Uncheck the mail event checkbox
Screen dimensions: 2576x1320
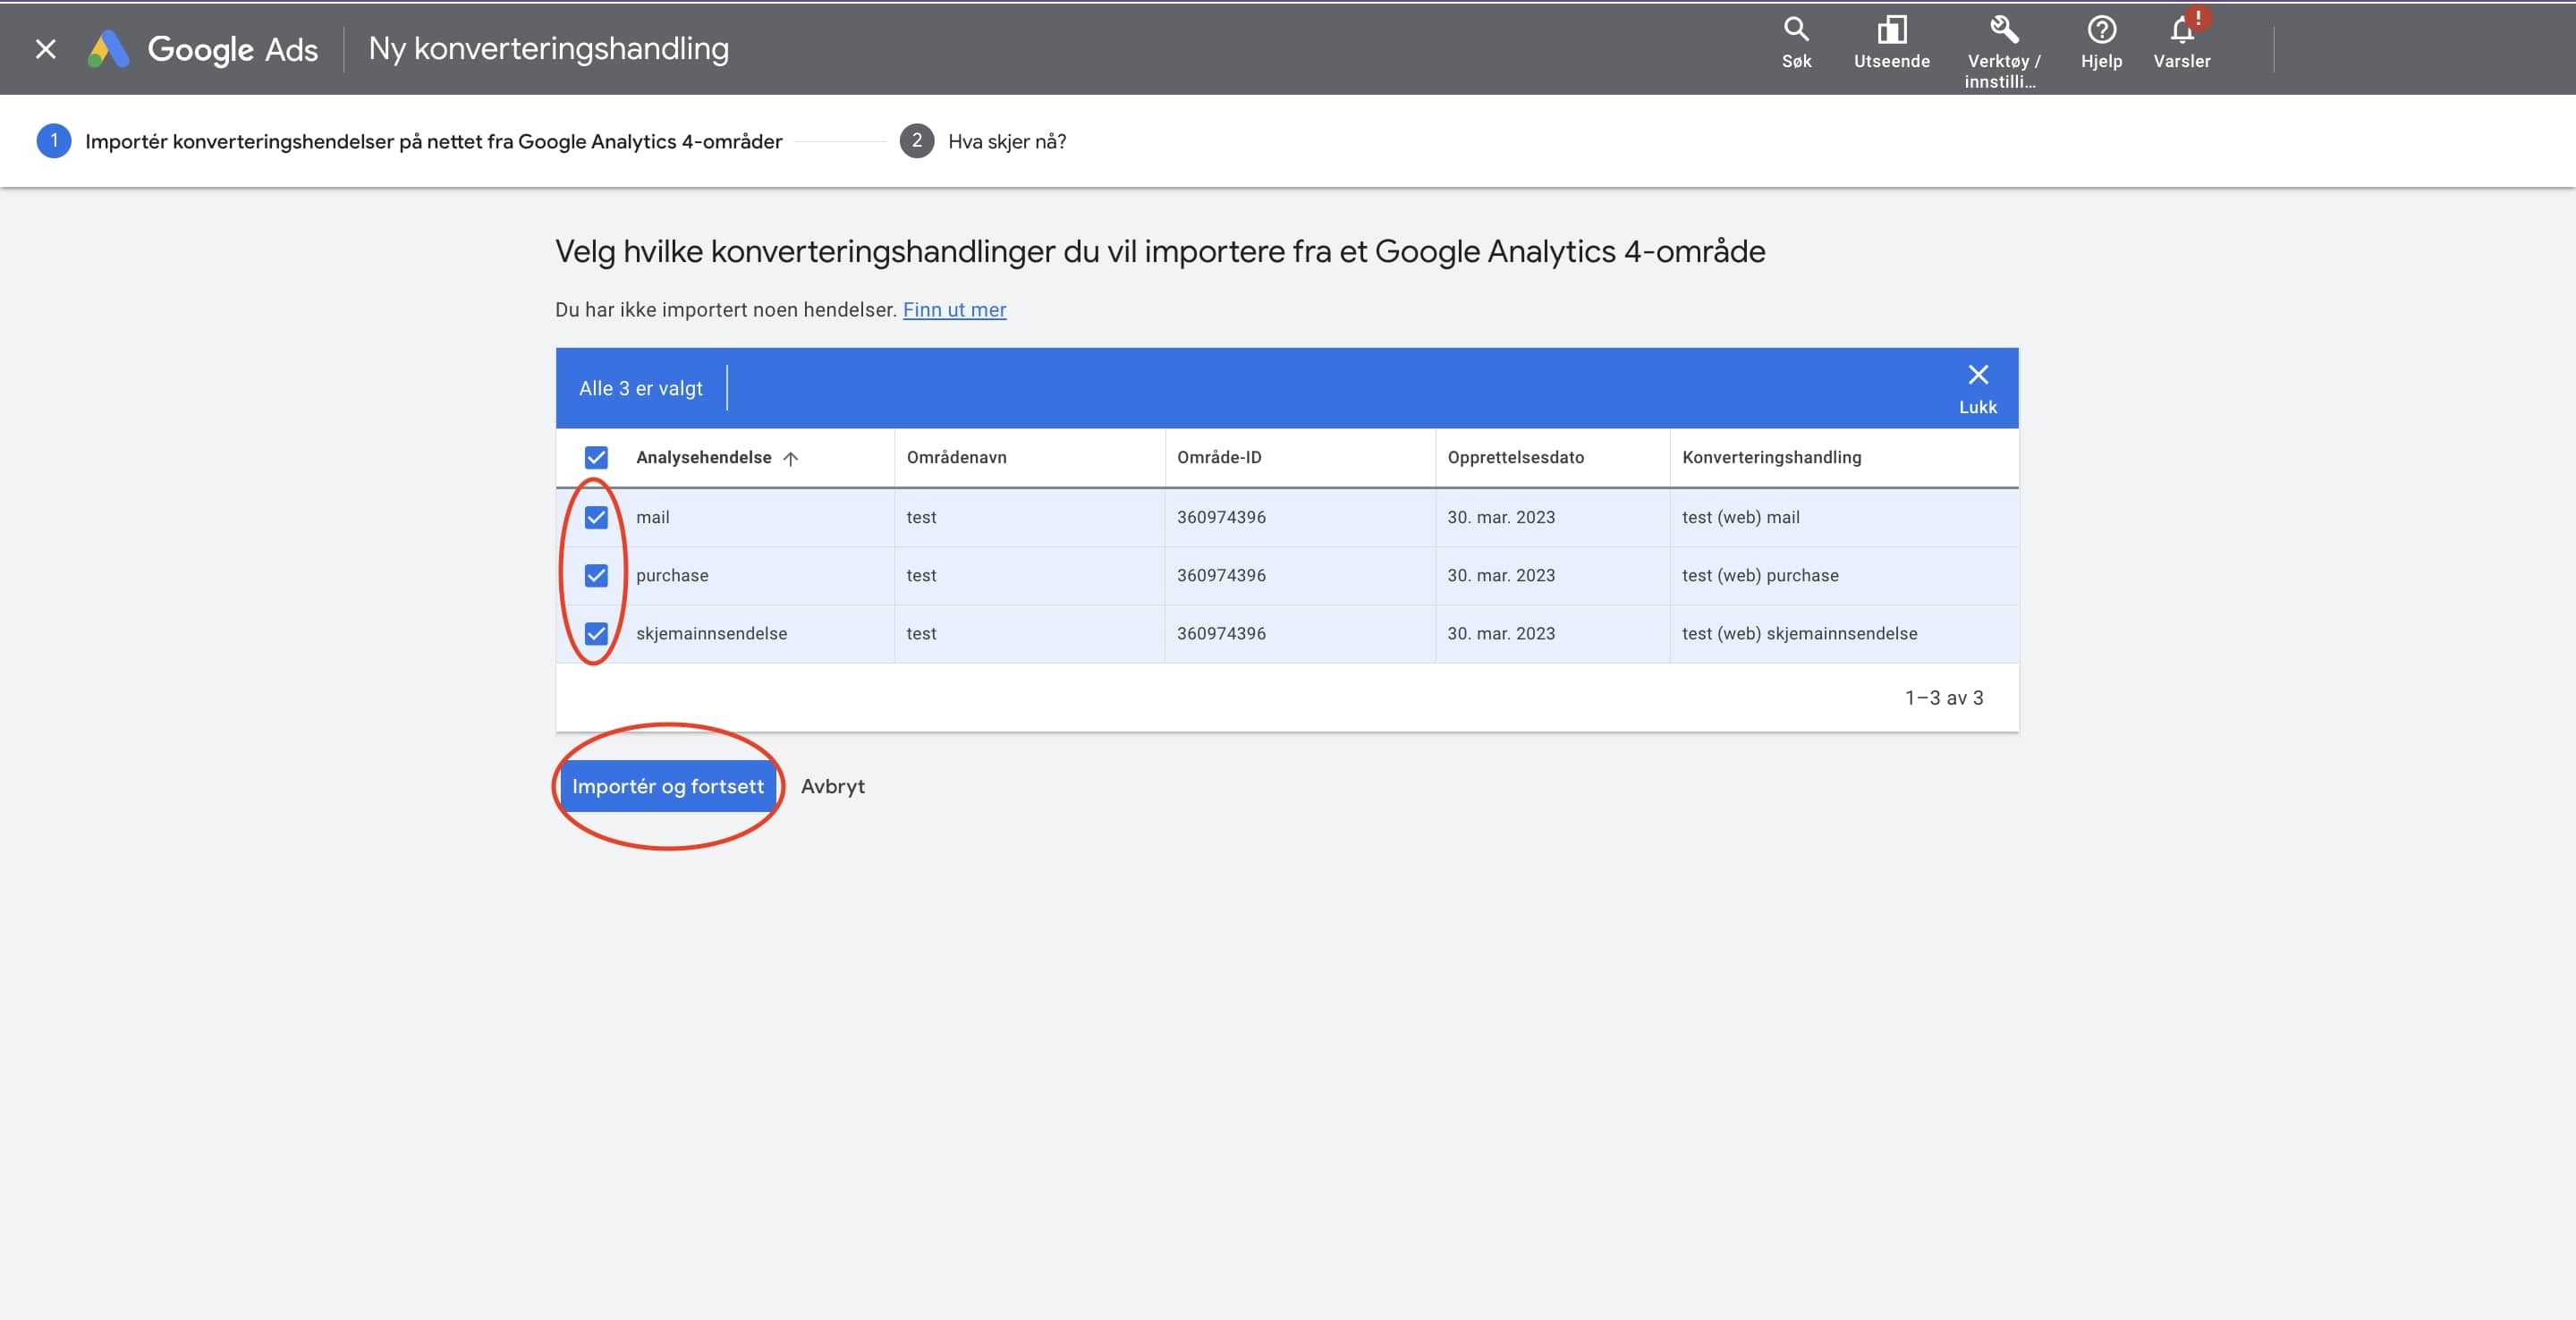coord(596,517)
